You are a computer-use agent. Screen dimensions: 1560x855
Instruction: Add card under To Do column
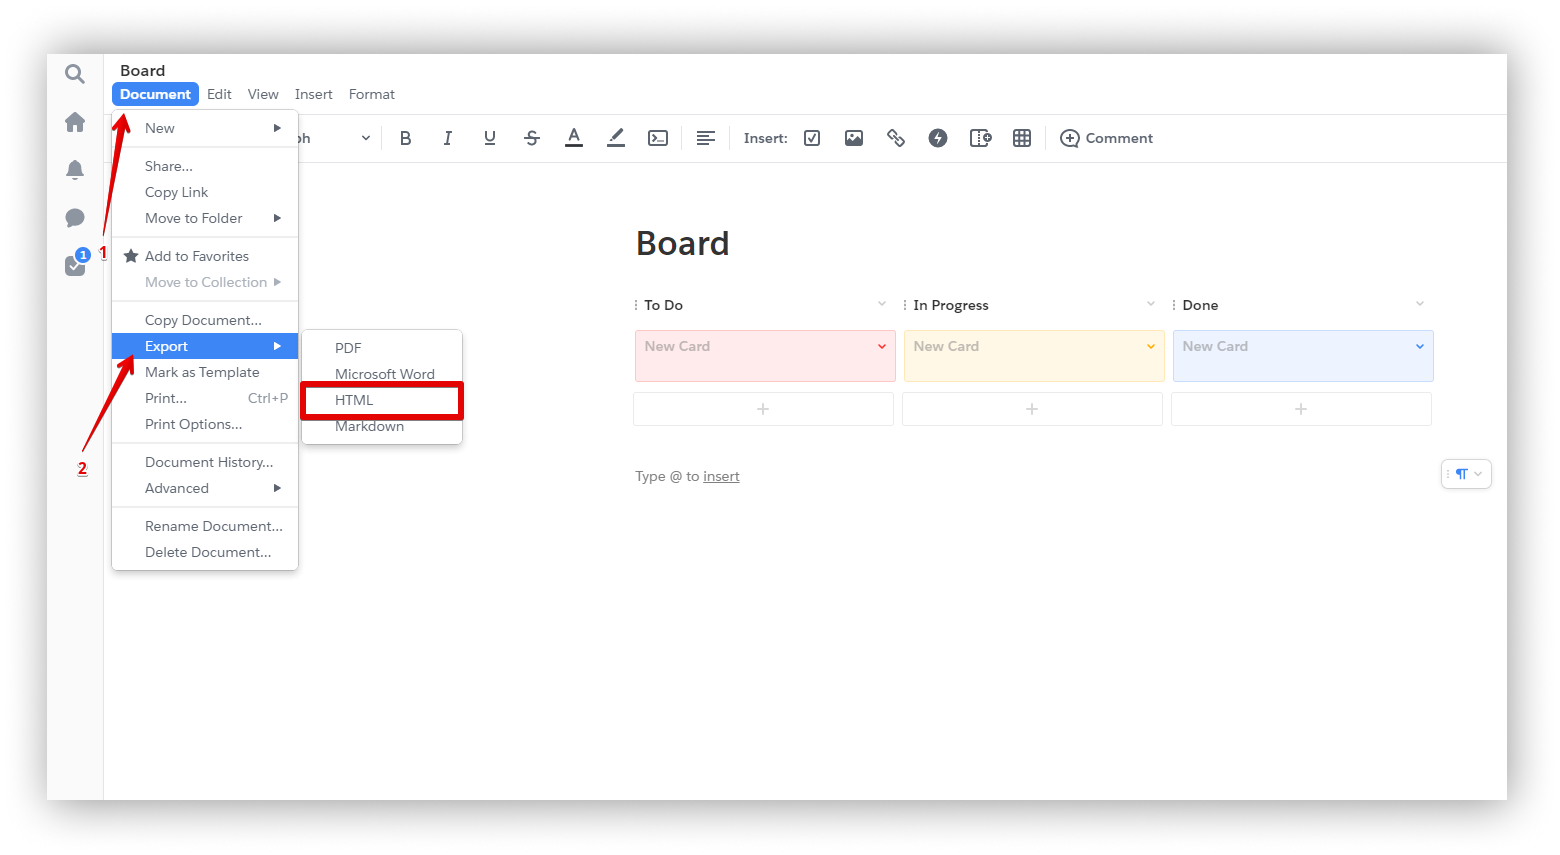click(763, 409)
